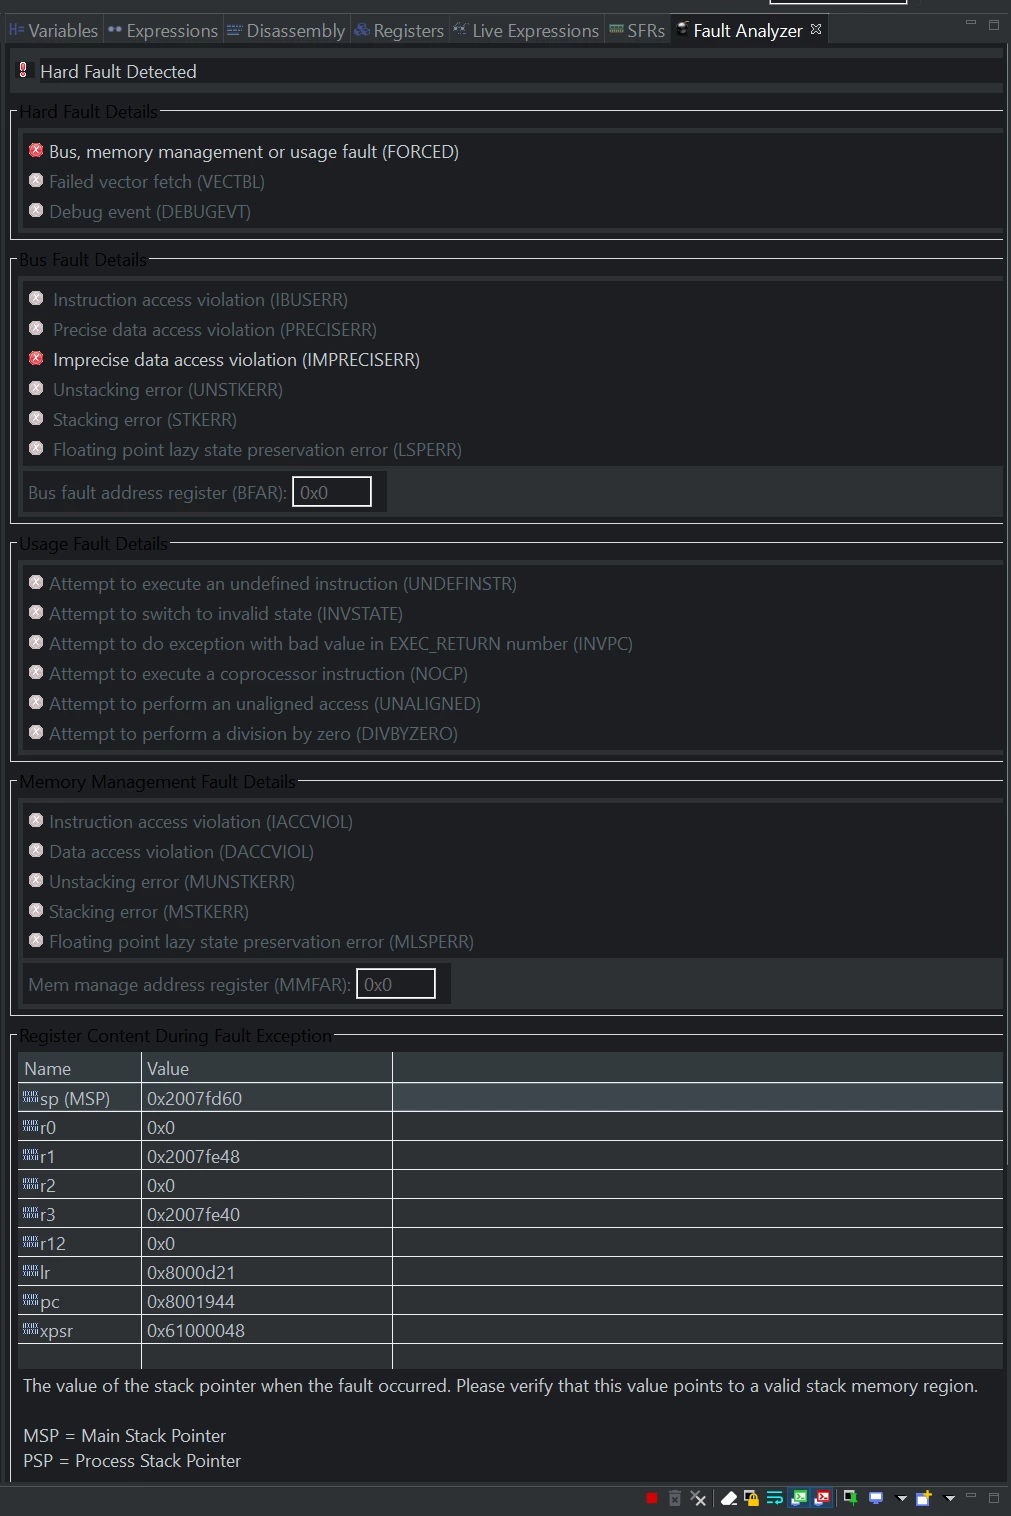1011x1516 pixels.
Task: Select the r1 register row name
Action: pos(48,1156)
